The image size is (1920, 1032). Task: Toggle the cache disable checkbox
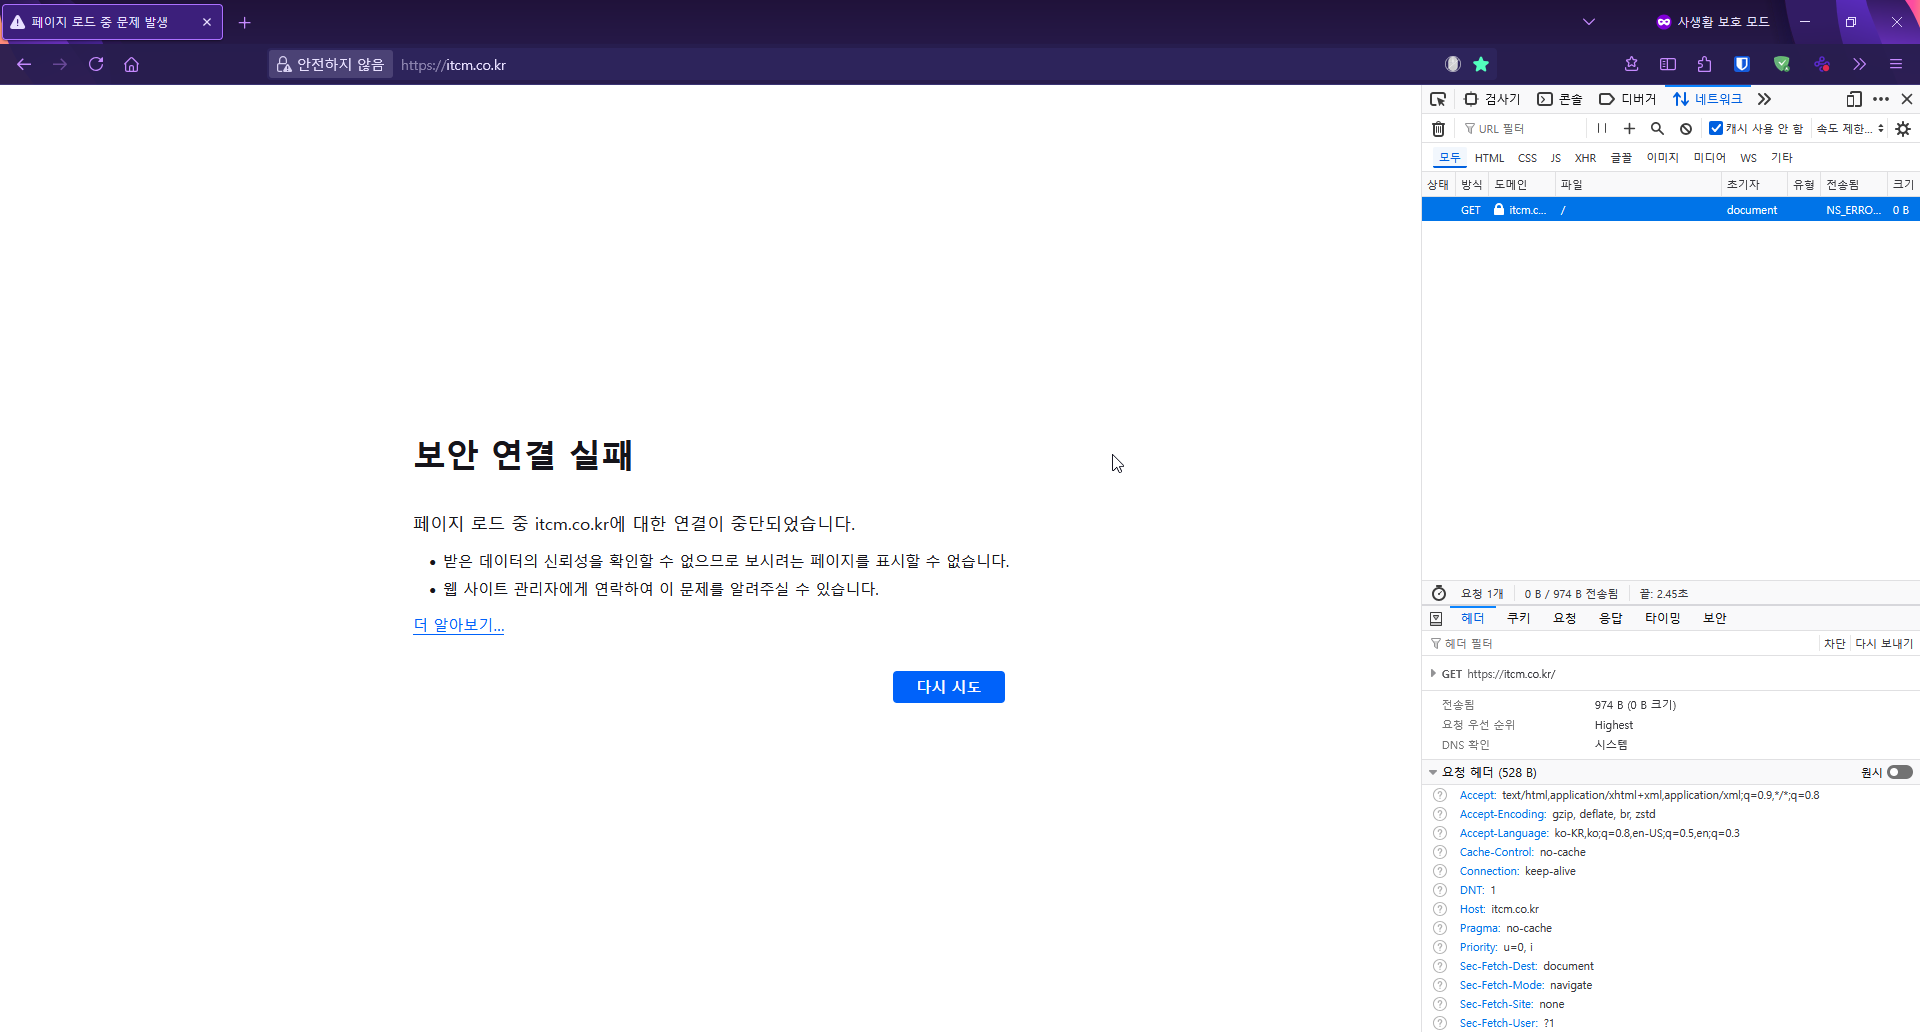1716,128
